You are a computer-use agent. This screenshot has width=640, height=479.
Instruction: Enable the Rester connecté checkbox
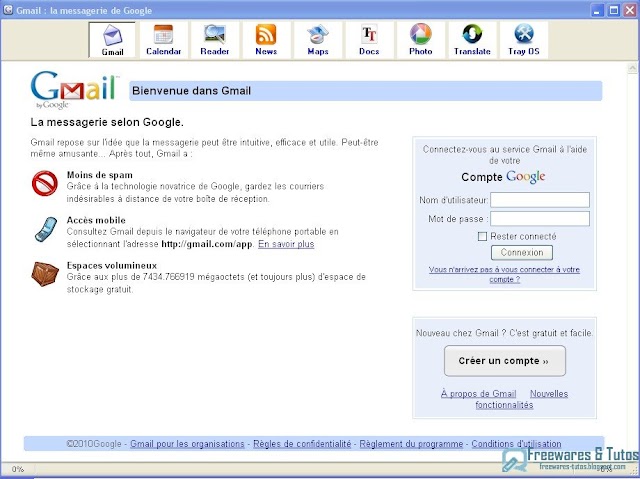pyautogui.click(x=482, y=236)
